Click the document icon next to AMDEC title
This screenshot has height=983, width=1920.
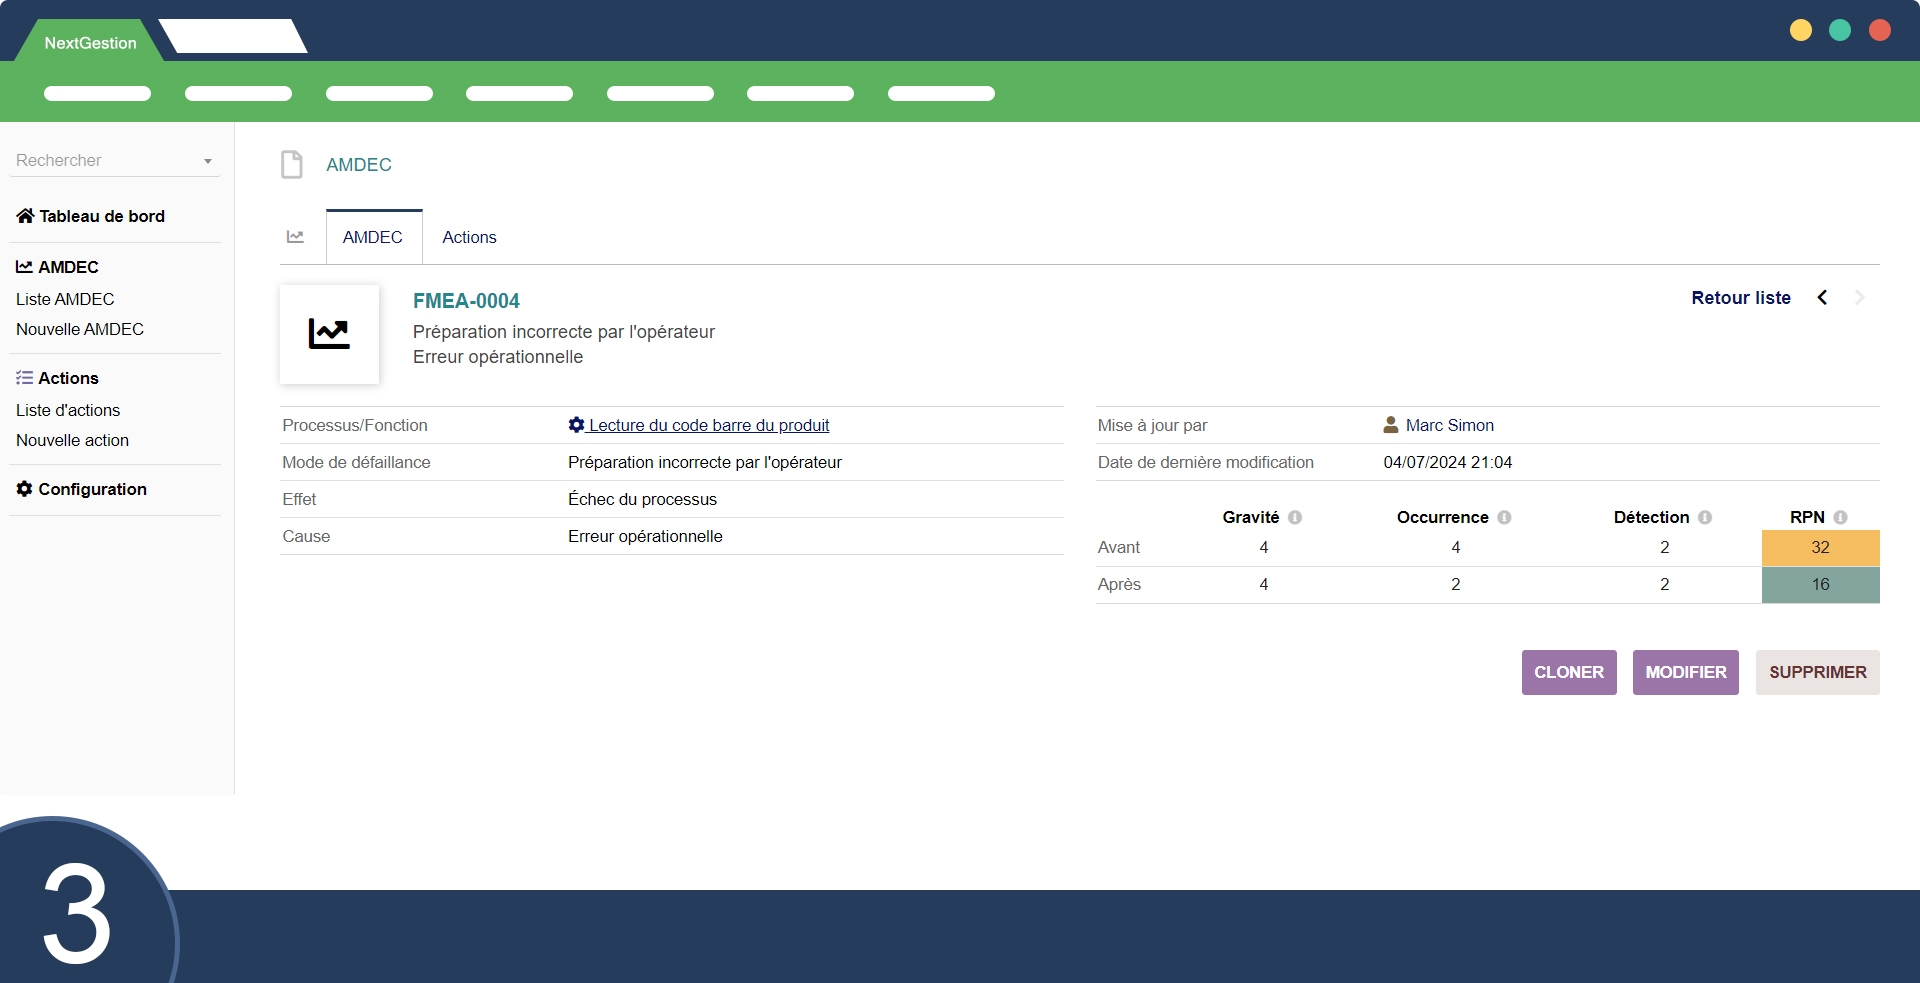coord(291,164)
